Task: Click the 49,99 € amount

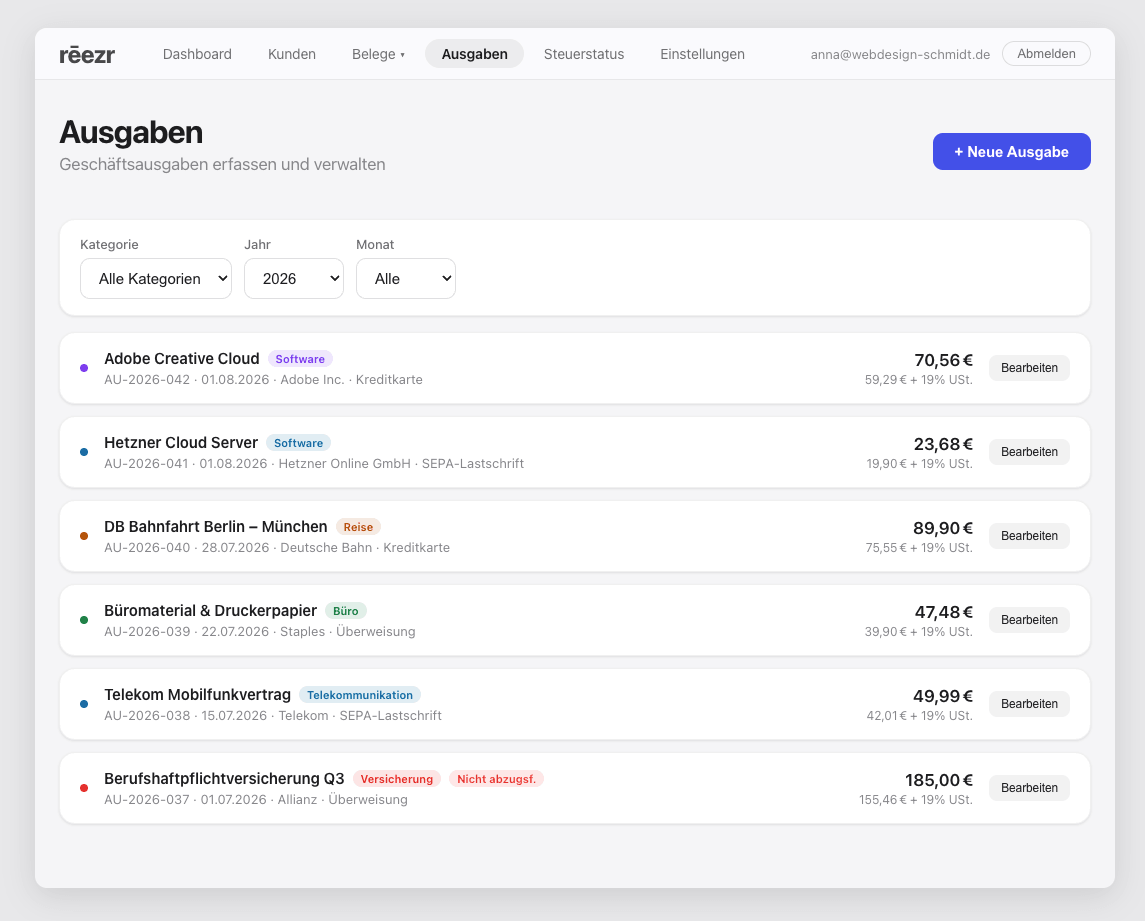Action: tap(943, 696)
